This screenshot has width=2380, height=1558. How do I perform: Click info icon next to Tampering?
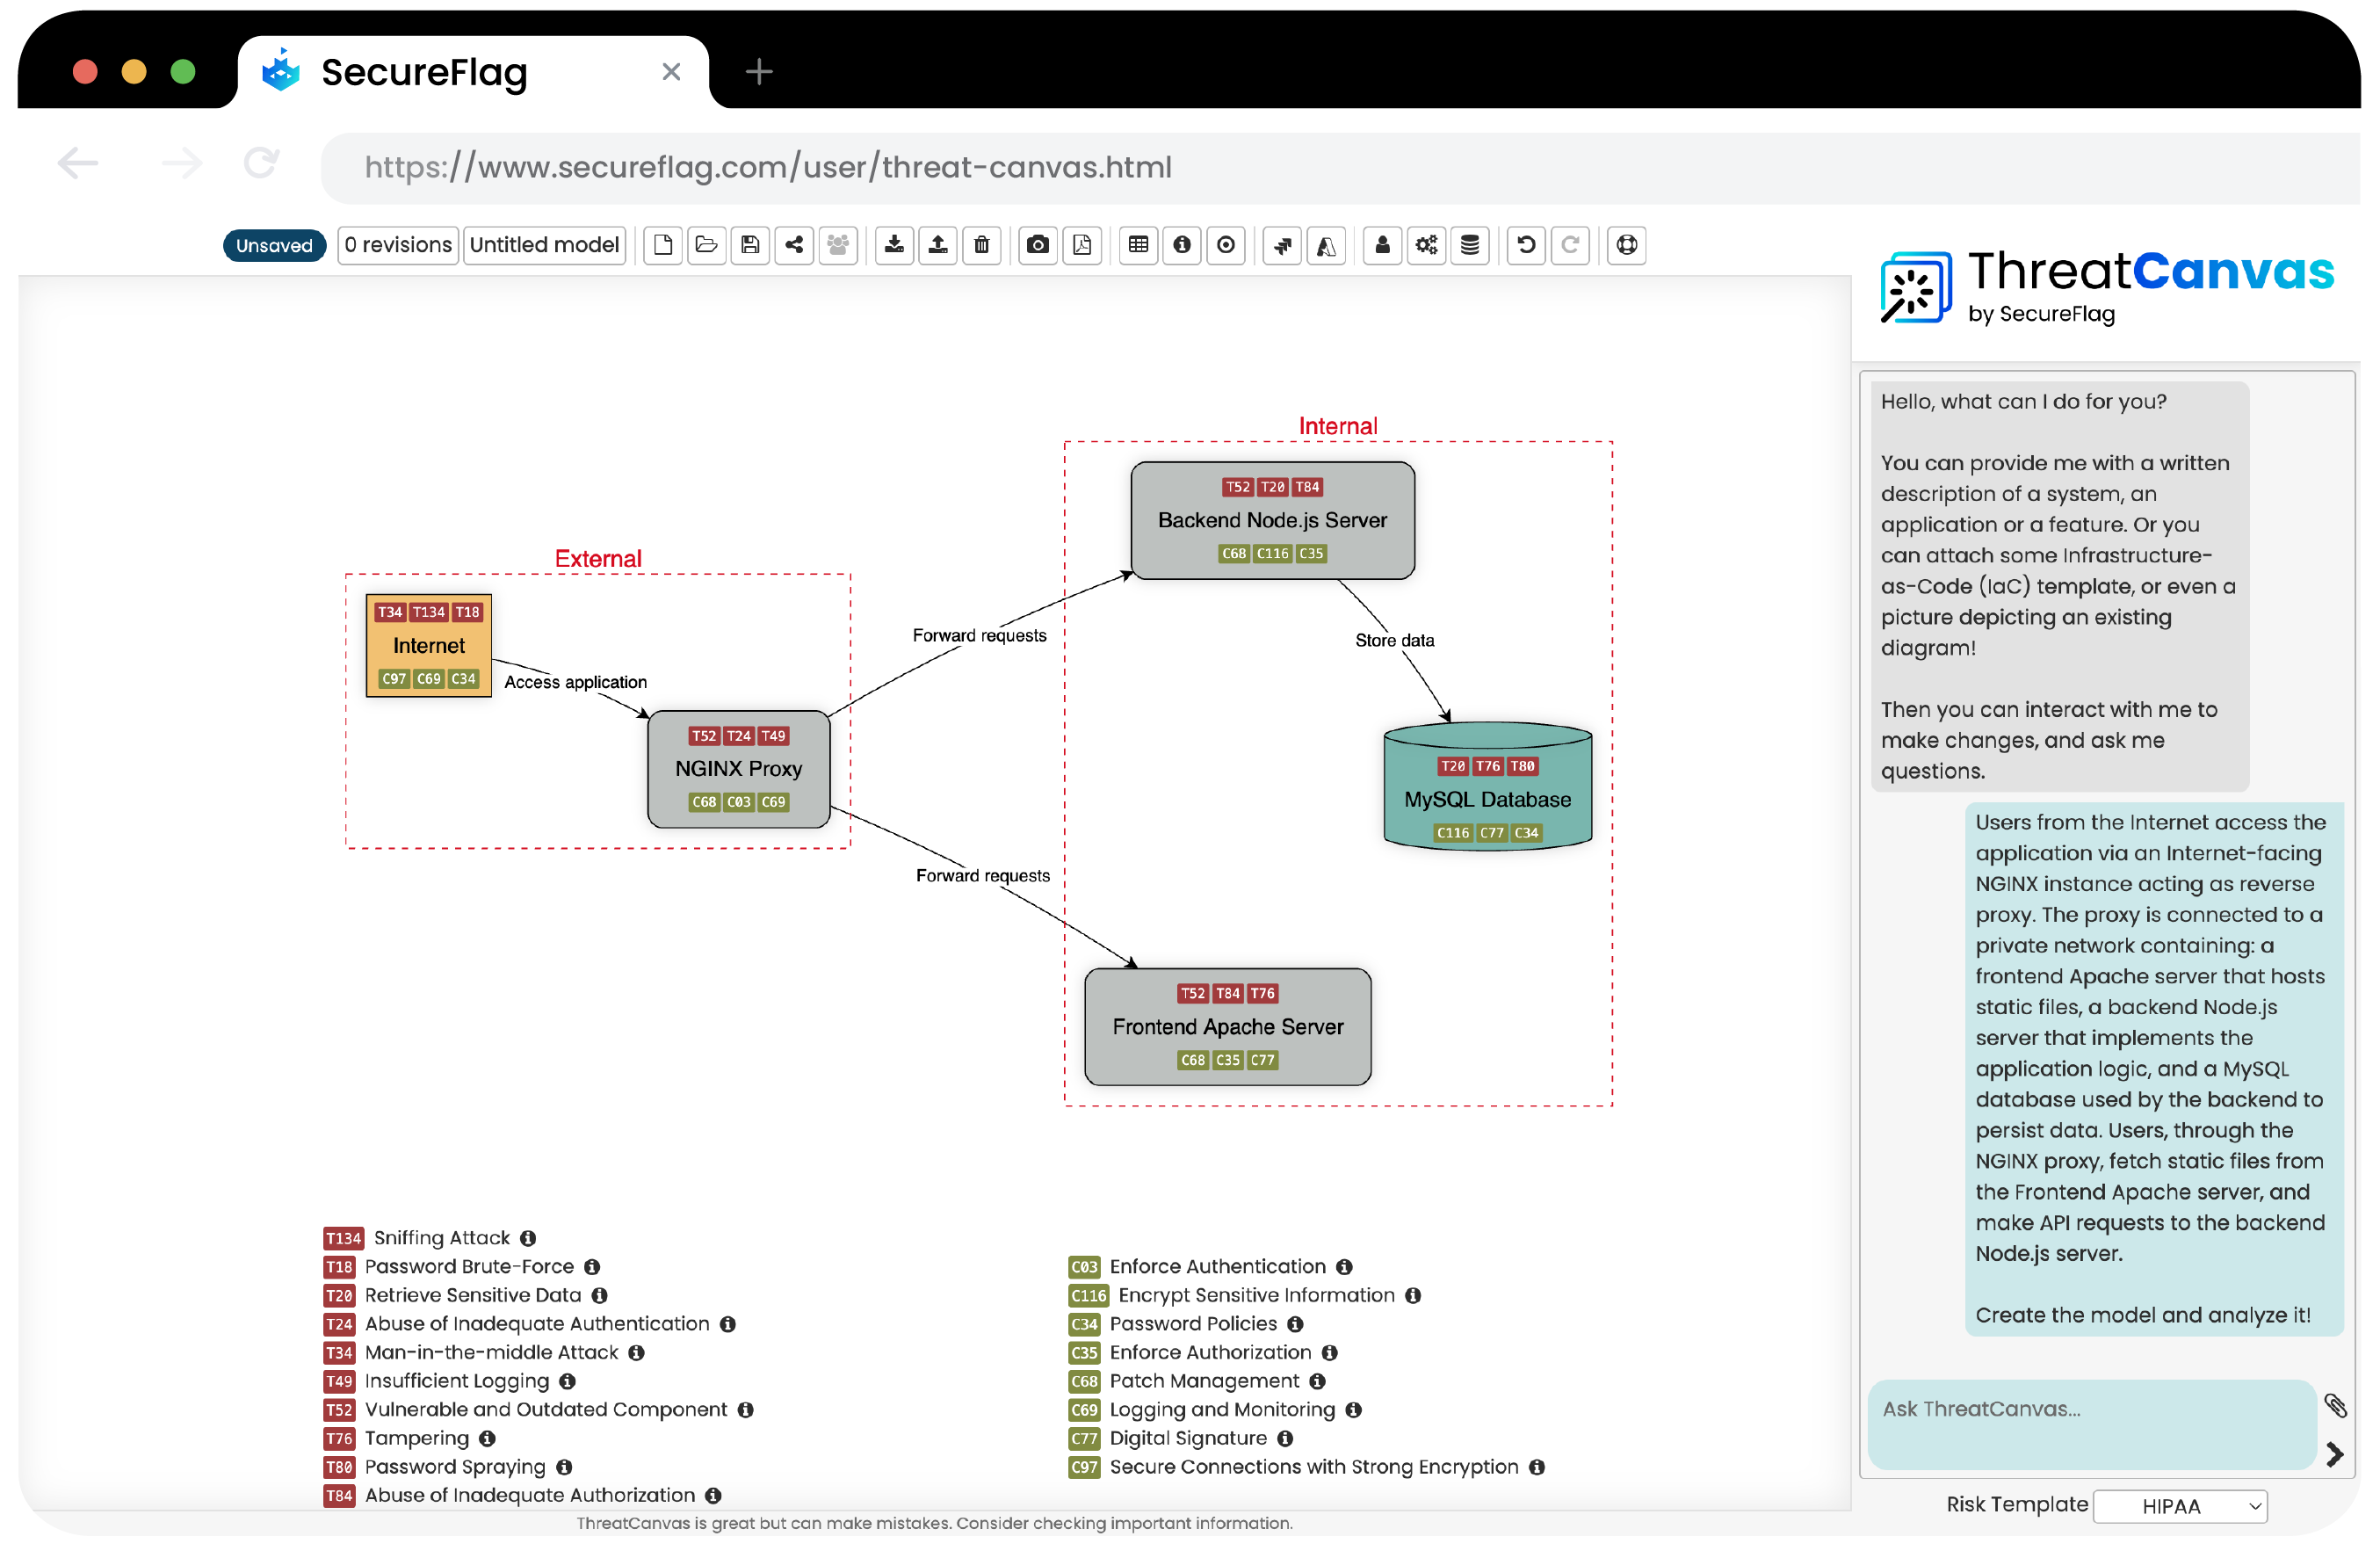487,1439
